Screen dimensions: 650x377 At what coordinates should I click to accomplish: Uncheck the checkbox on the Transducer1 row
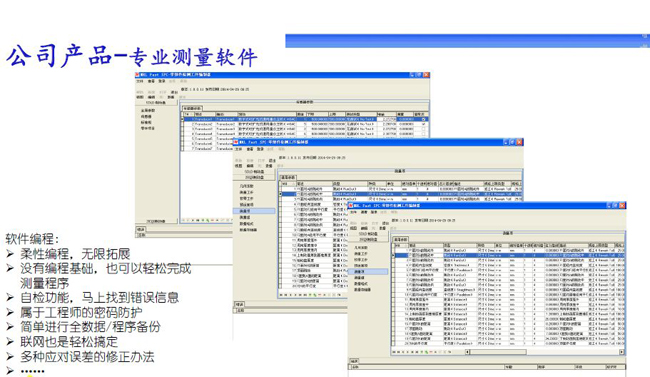423,119
